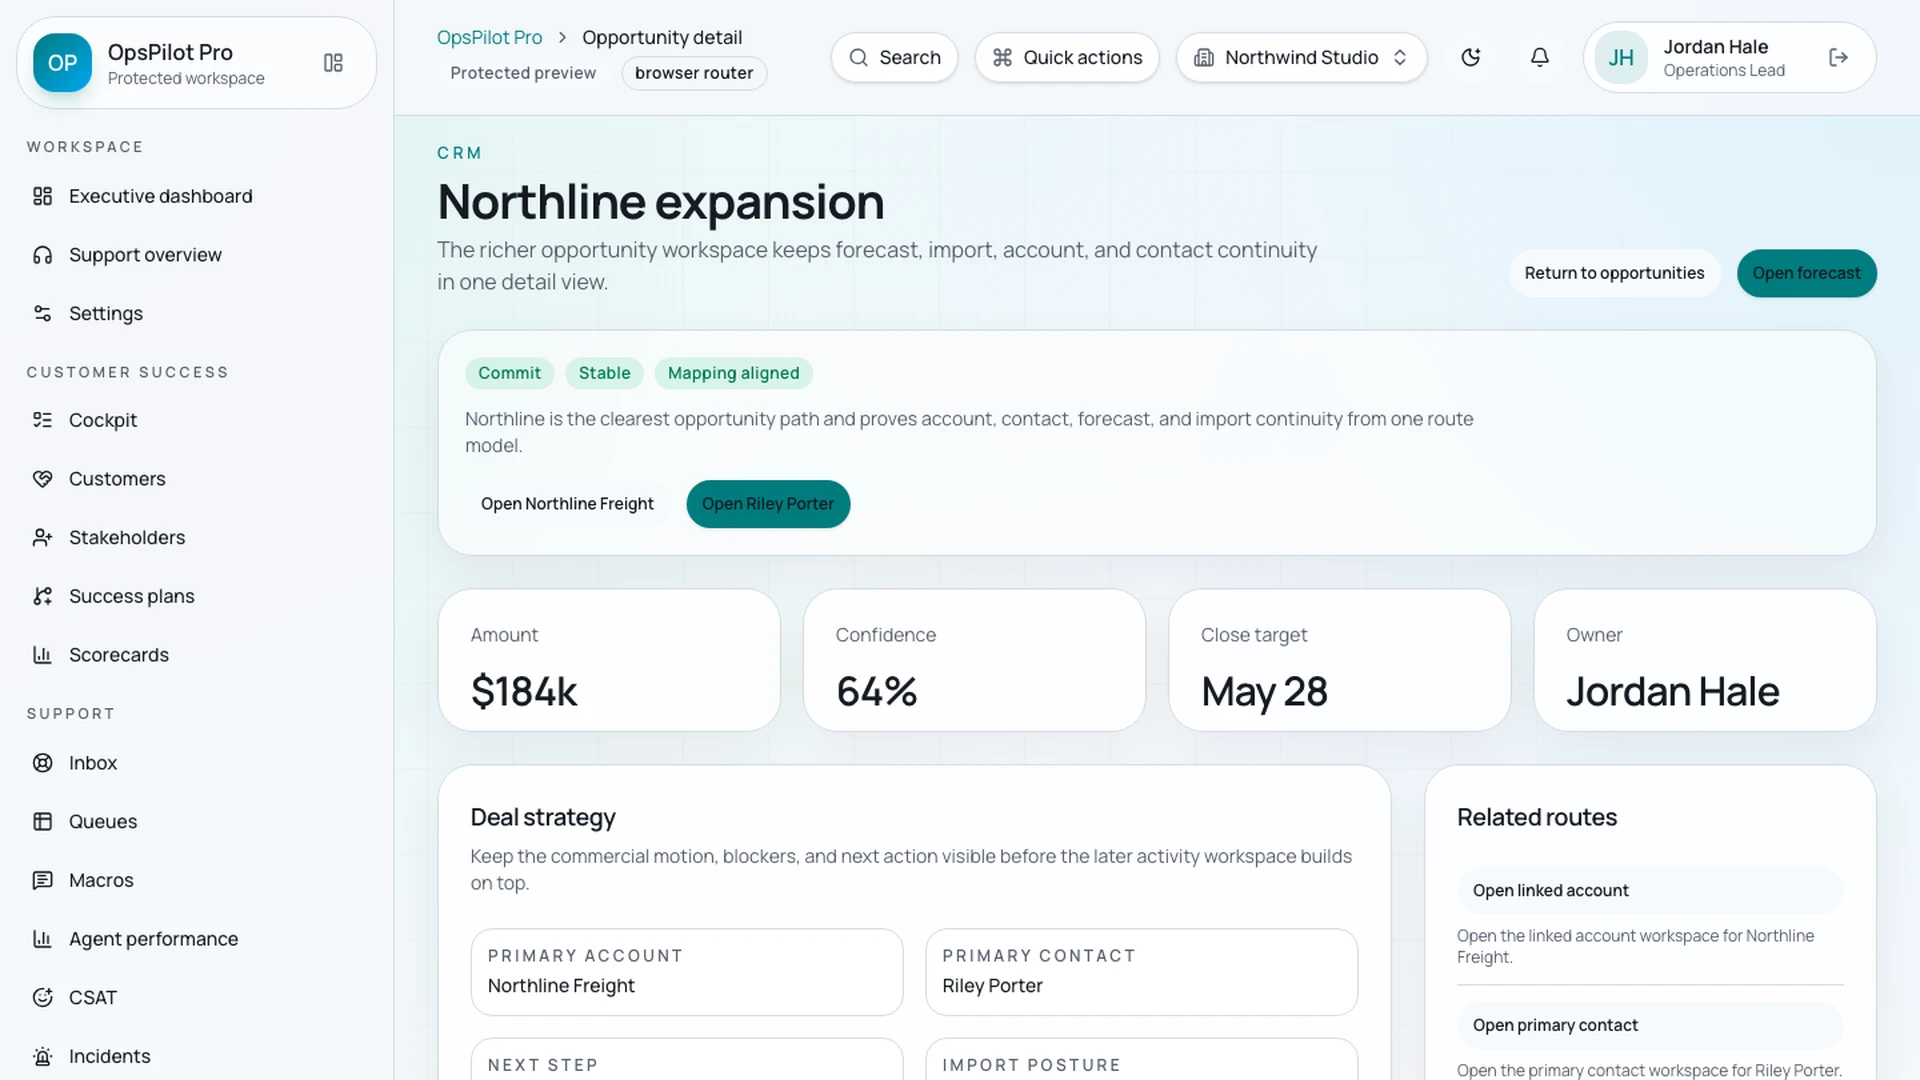Click Open primary contact route

(1650, 1025)
